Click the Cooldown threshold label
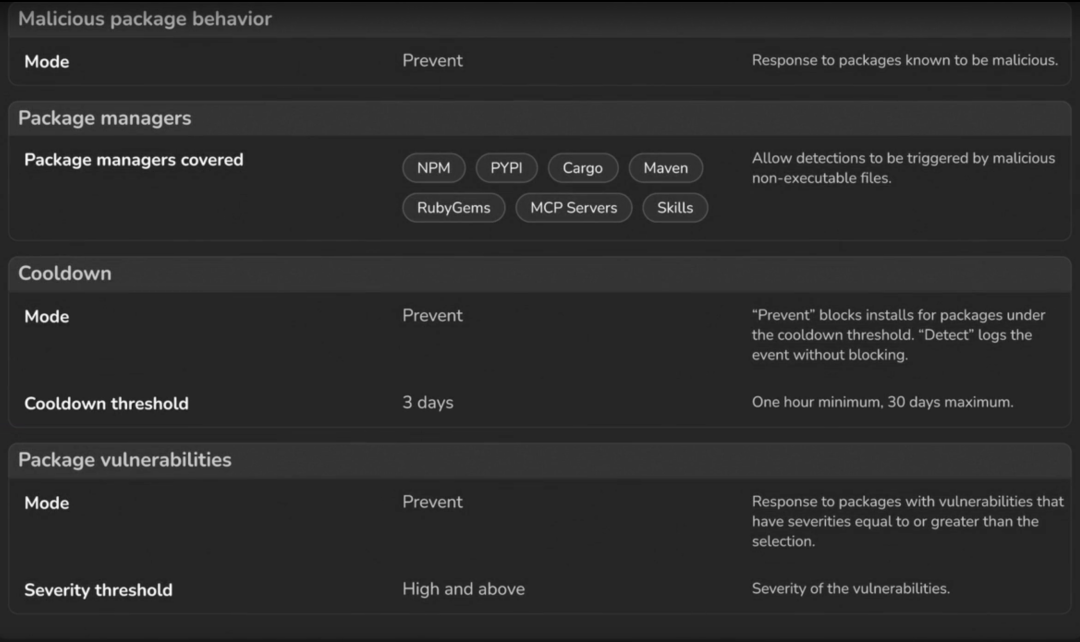The image size is (1080, 642). click(x=106, y=404)
